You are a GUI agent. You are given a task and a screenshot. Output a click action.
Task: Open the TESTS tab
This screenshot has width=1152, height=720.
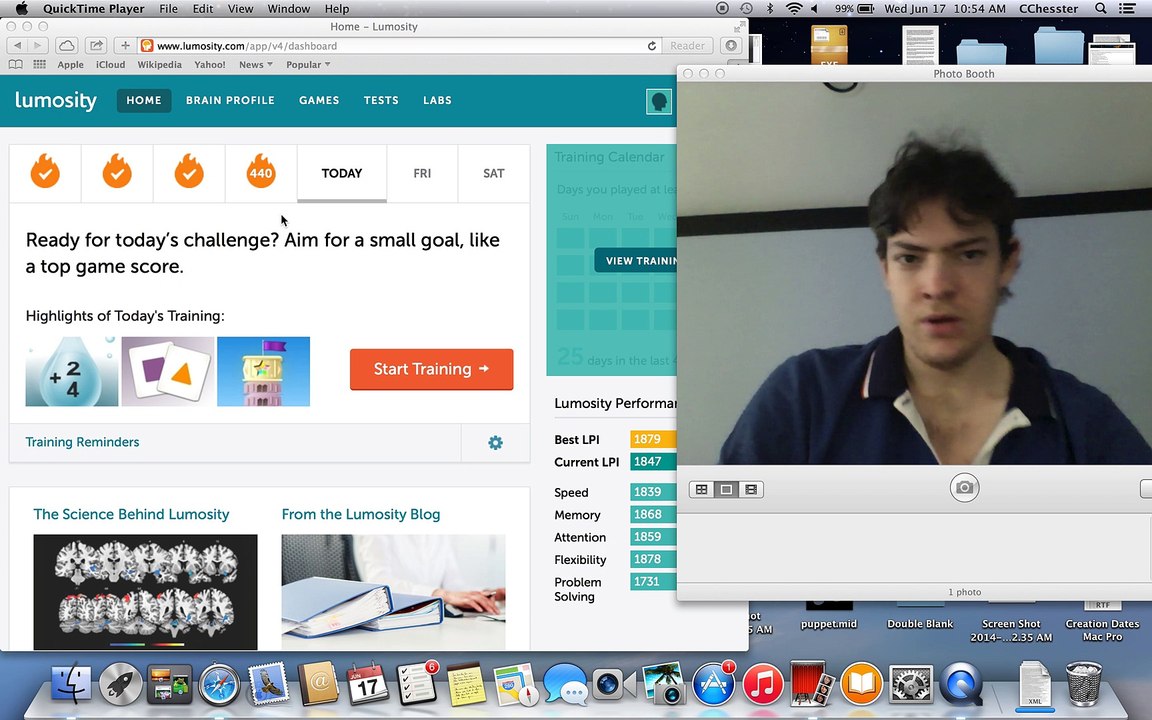381,100
